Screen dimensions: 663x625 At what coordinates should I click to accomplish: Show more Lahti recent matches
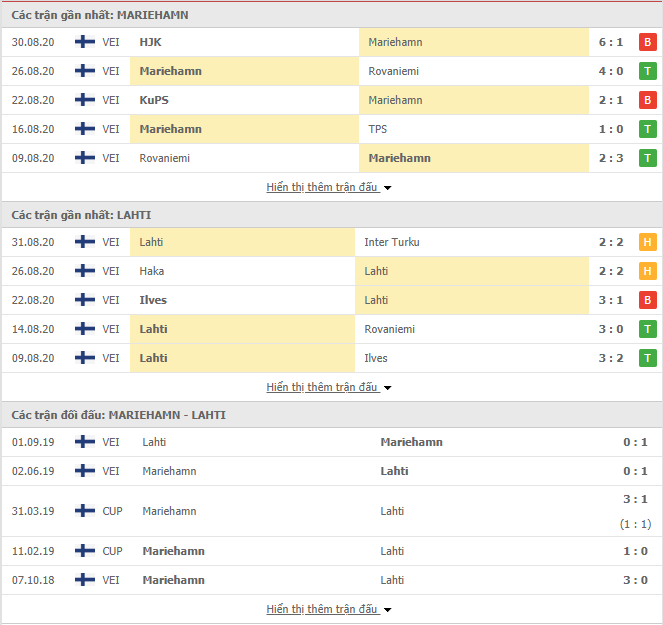[x=329, y=387]
